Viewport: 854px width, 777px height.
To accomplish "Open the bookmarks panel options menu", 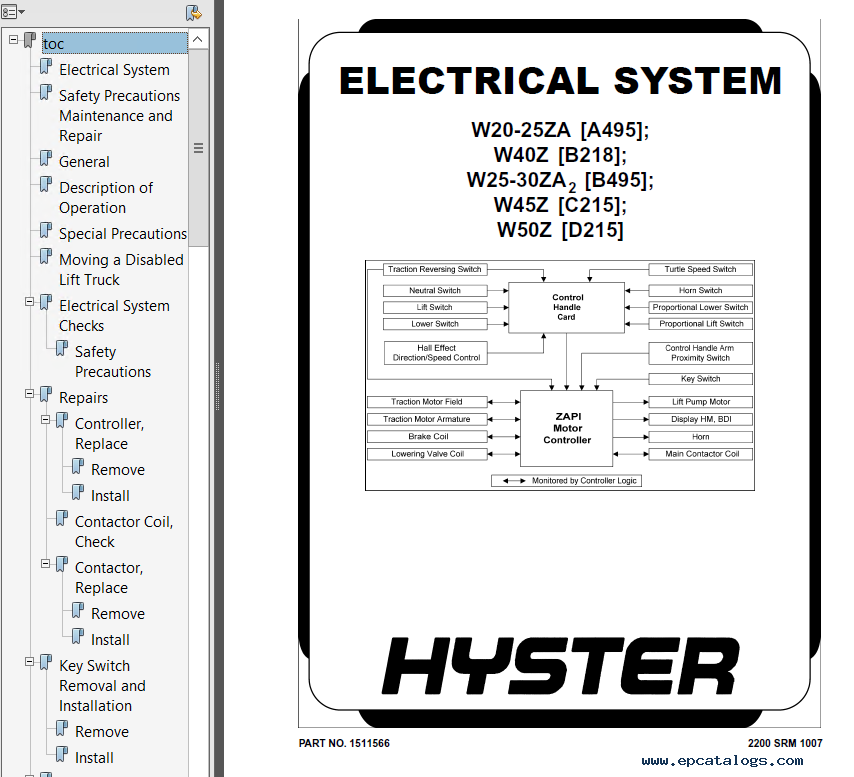I will (13, 11).
